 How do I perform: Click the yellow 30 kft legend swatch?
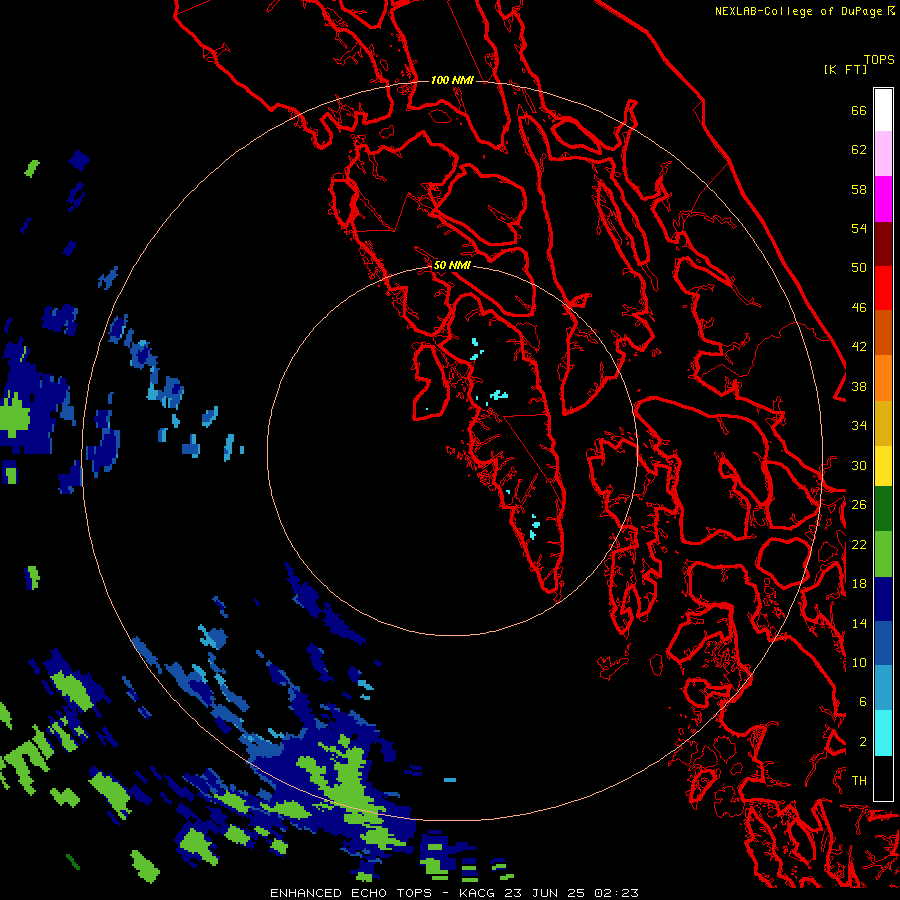point(883,465)
